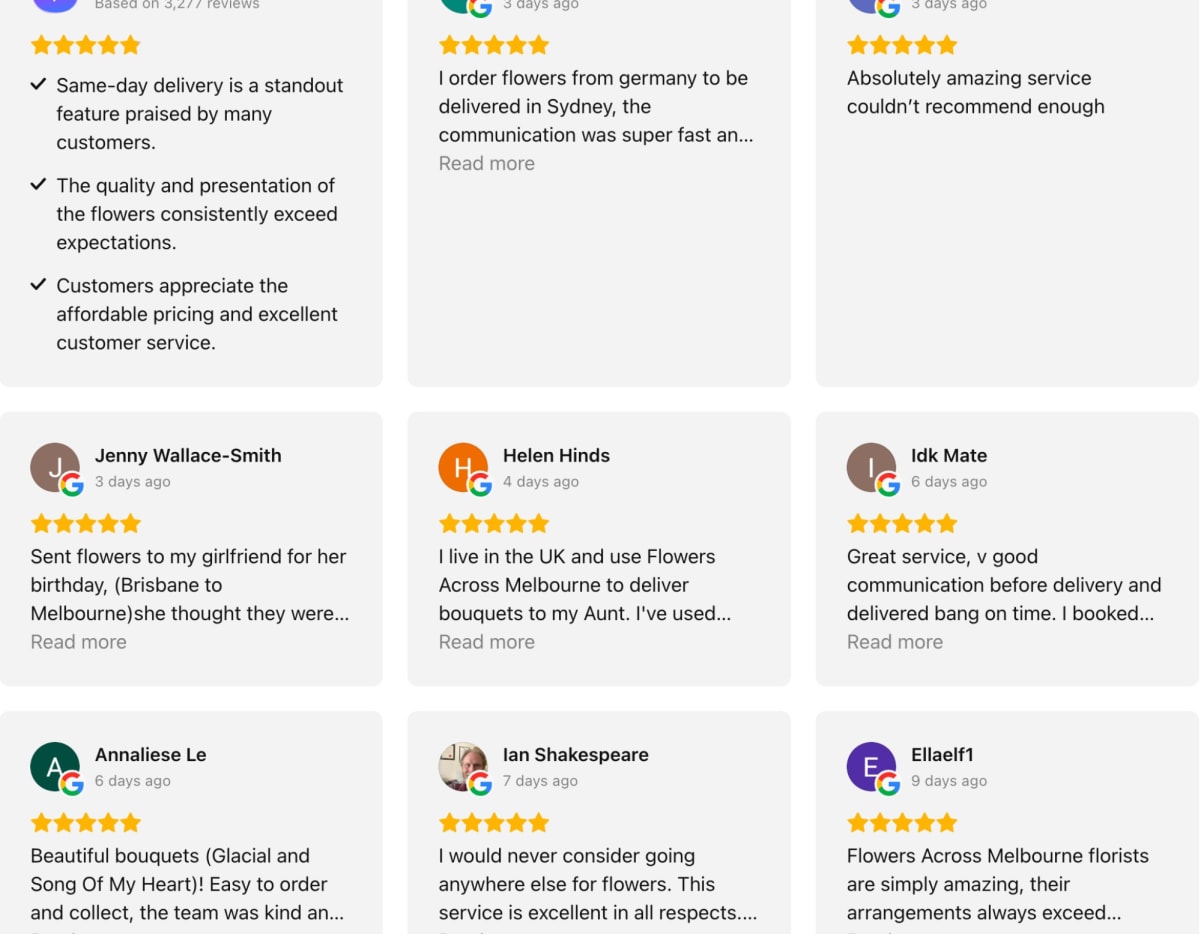Click the five-star rating under Helen Hinds
1200x934 pixels.
[493, 522]
